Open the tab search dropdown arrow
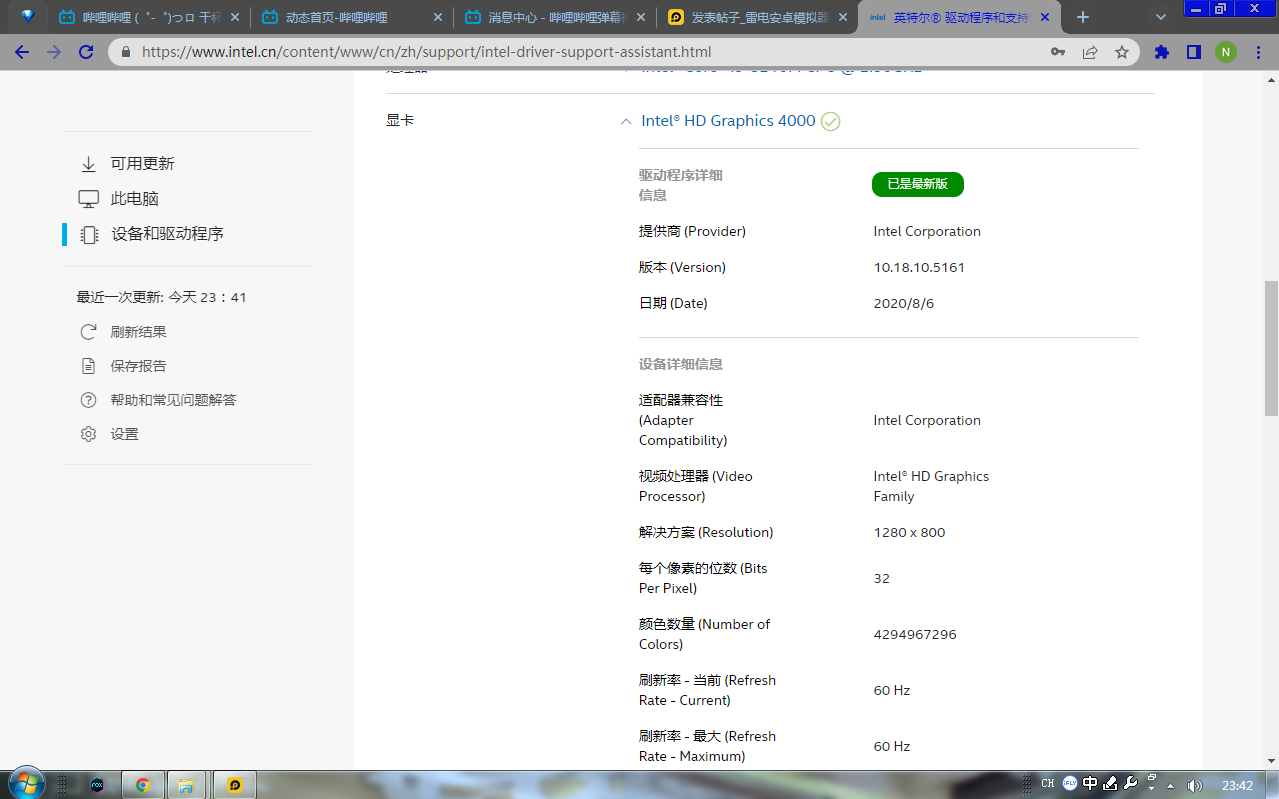The width and height of the screenshot is (1279, 799). tap(1161, 17)
